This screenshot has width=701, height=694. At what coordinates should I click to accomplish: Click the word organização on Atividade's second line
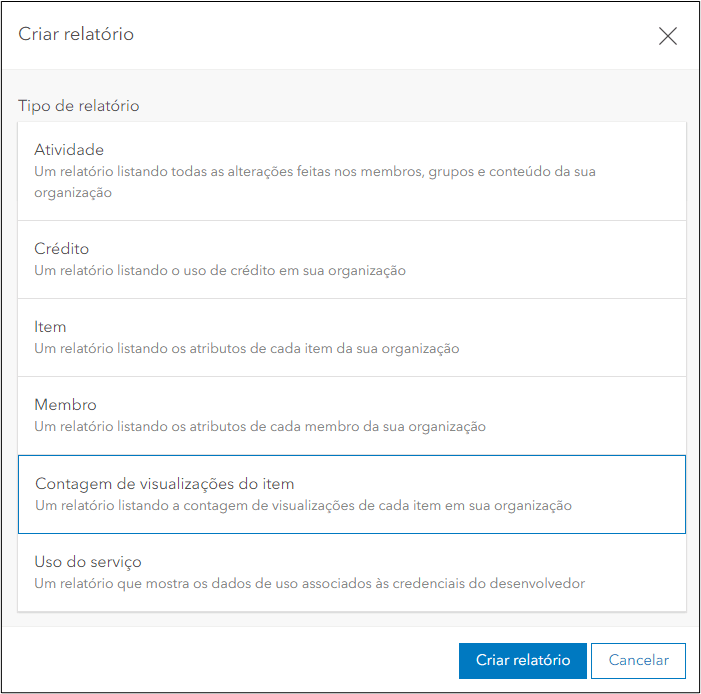(73, 192)
